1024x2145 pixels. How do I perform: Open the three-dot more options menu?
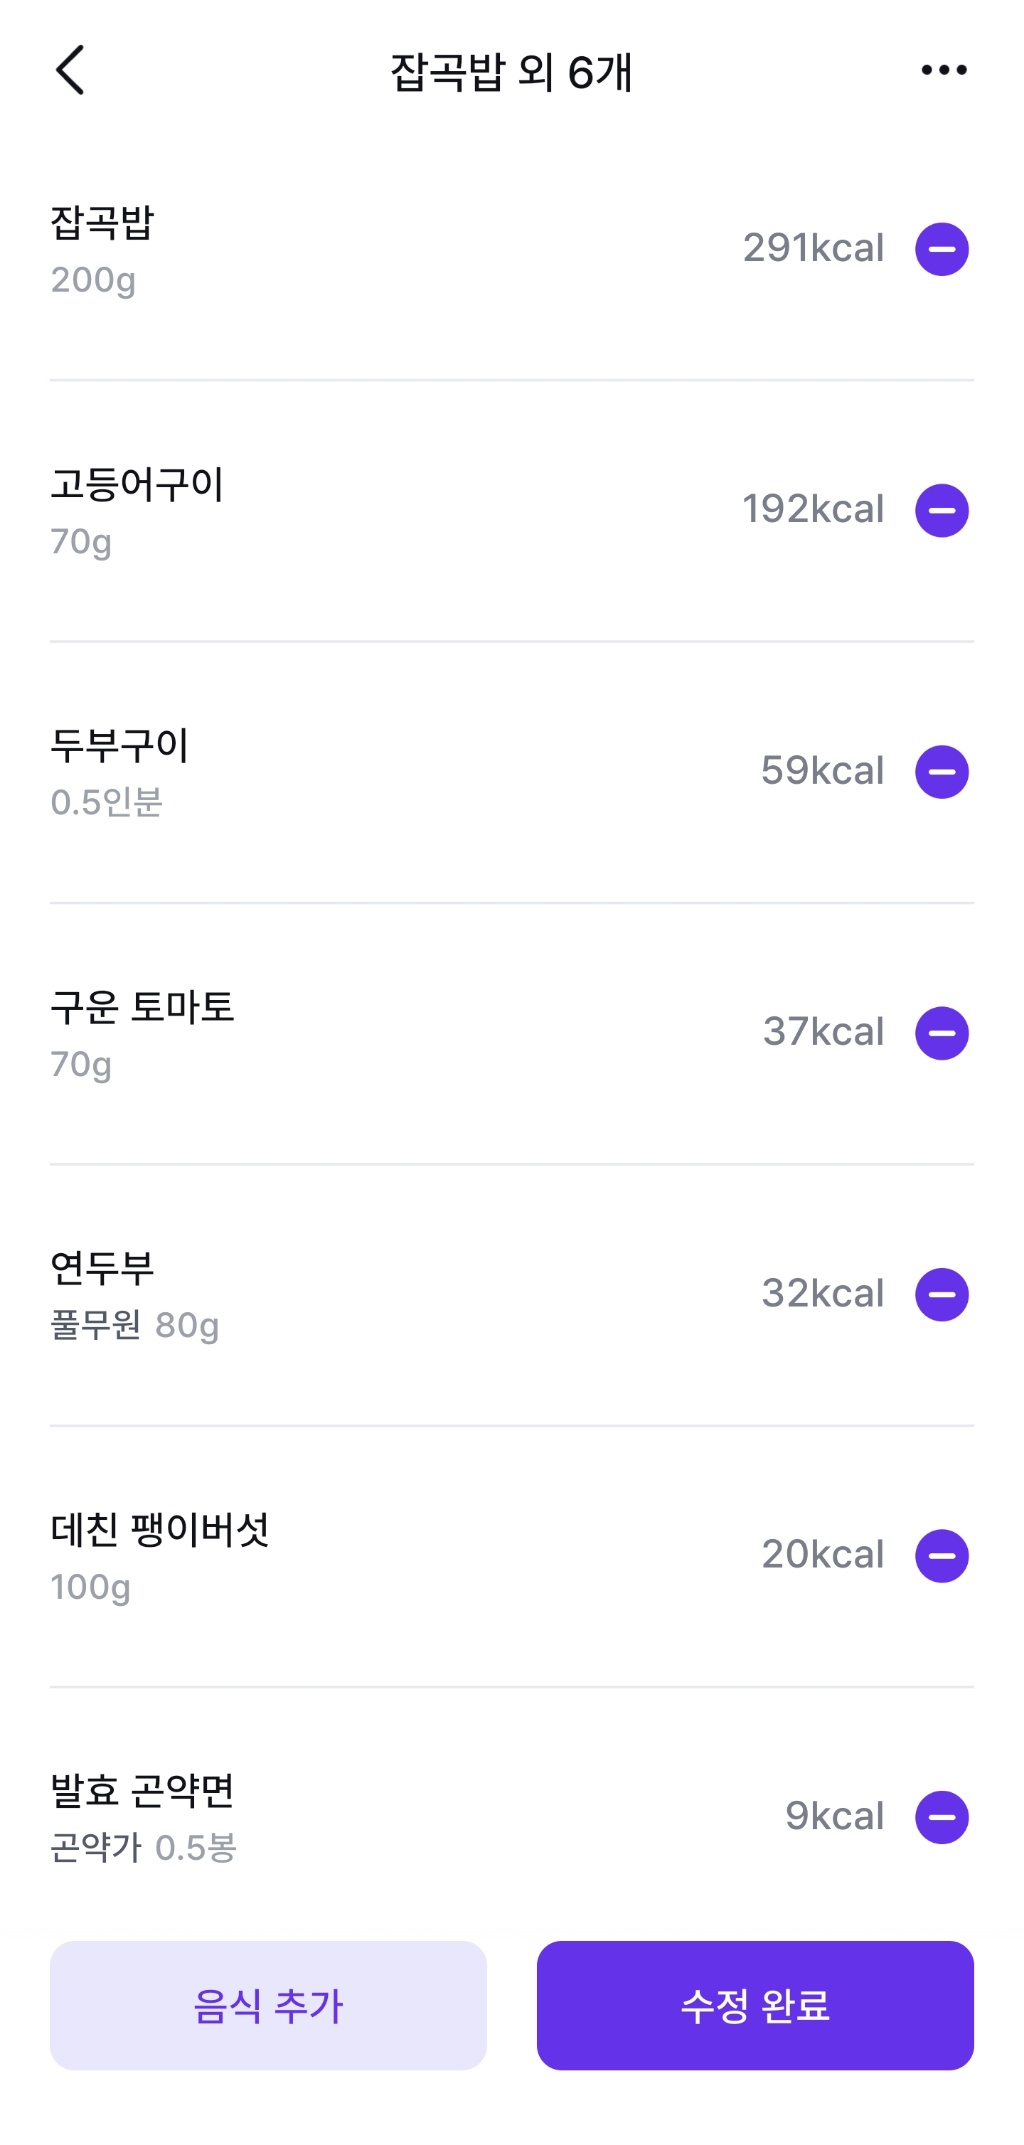tap(943, 70)
